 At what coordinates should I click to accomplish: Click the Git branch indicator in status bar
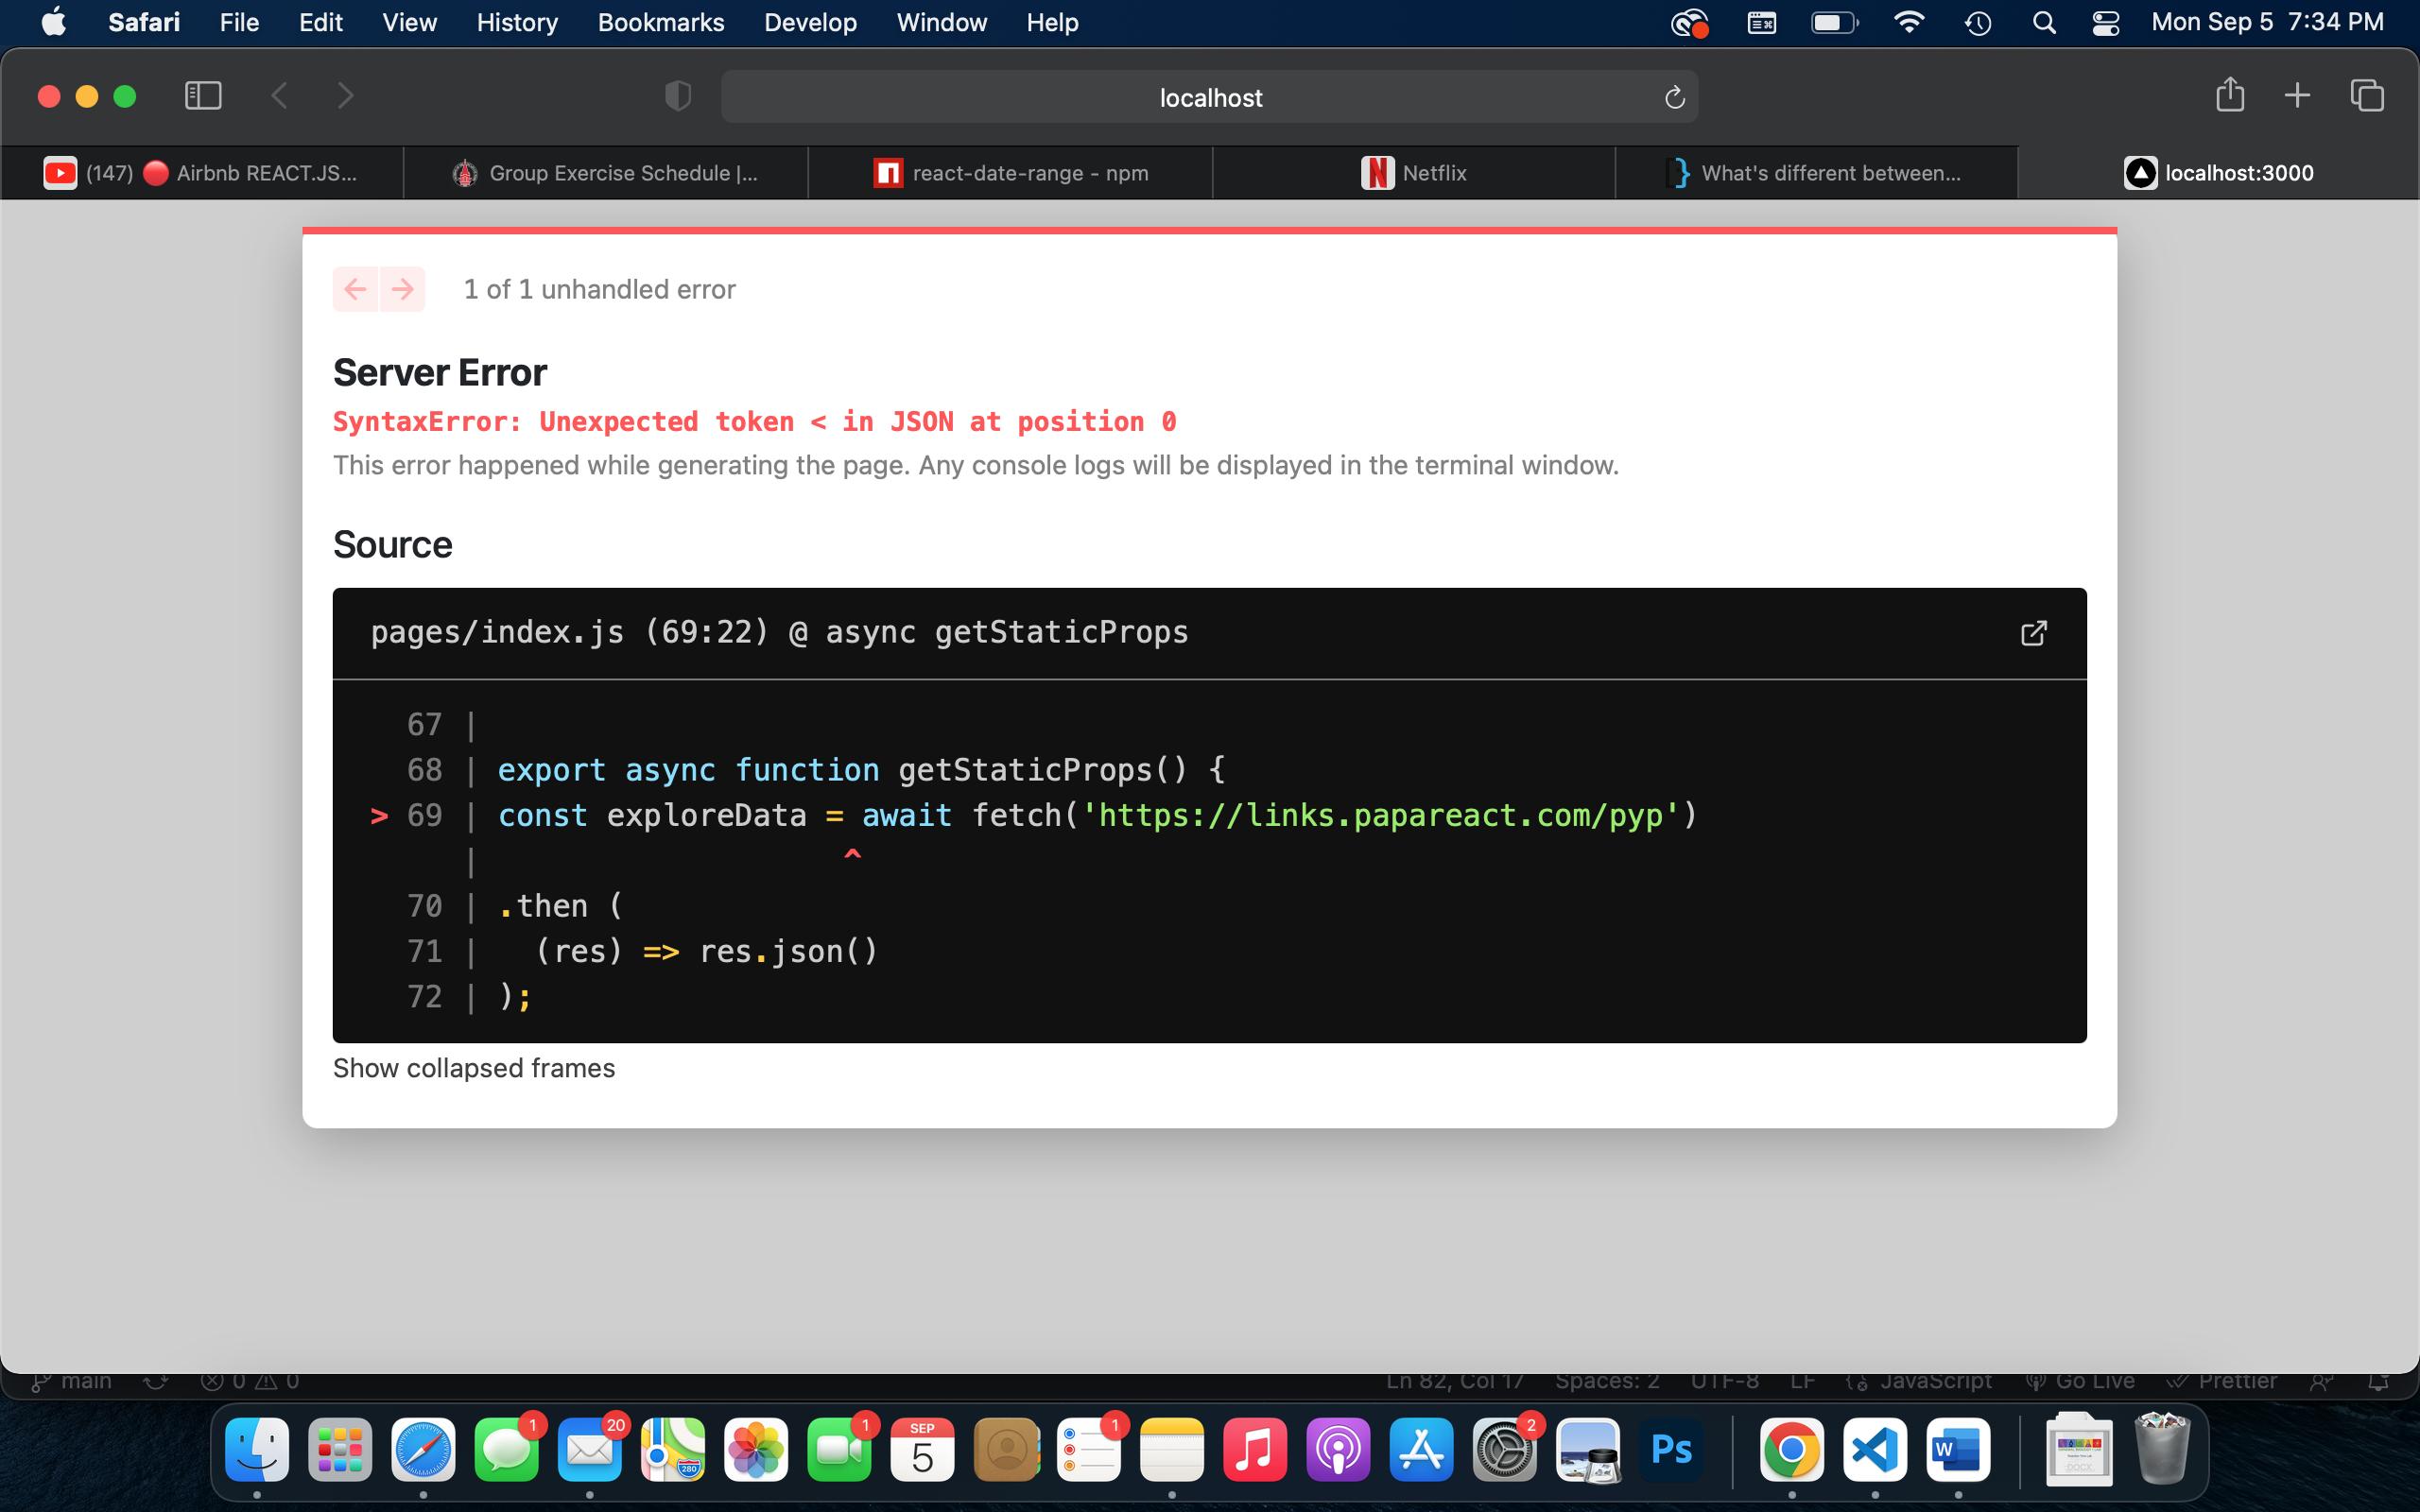coord(72,1380)
